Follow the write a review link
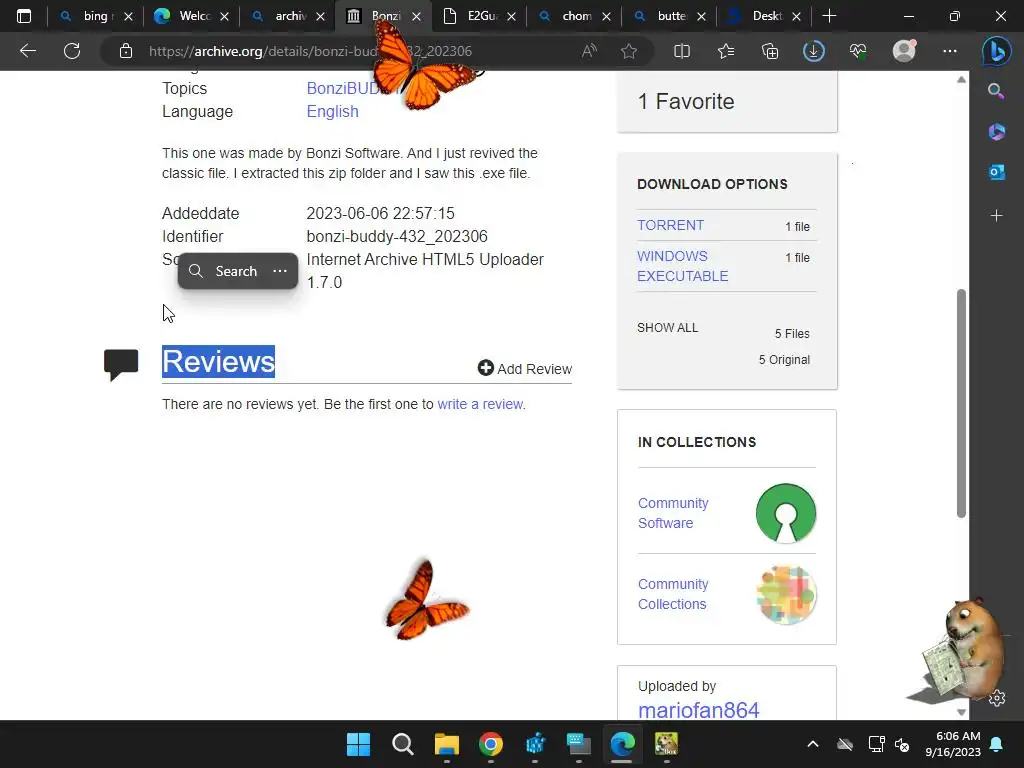Image resolution: width=1024 pixels, height=768 pixels. [480, 404]
